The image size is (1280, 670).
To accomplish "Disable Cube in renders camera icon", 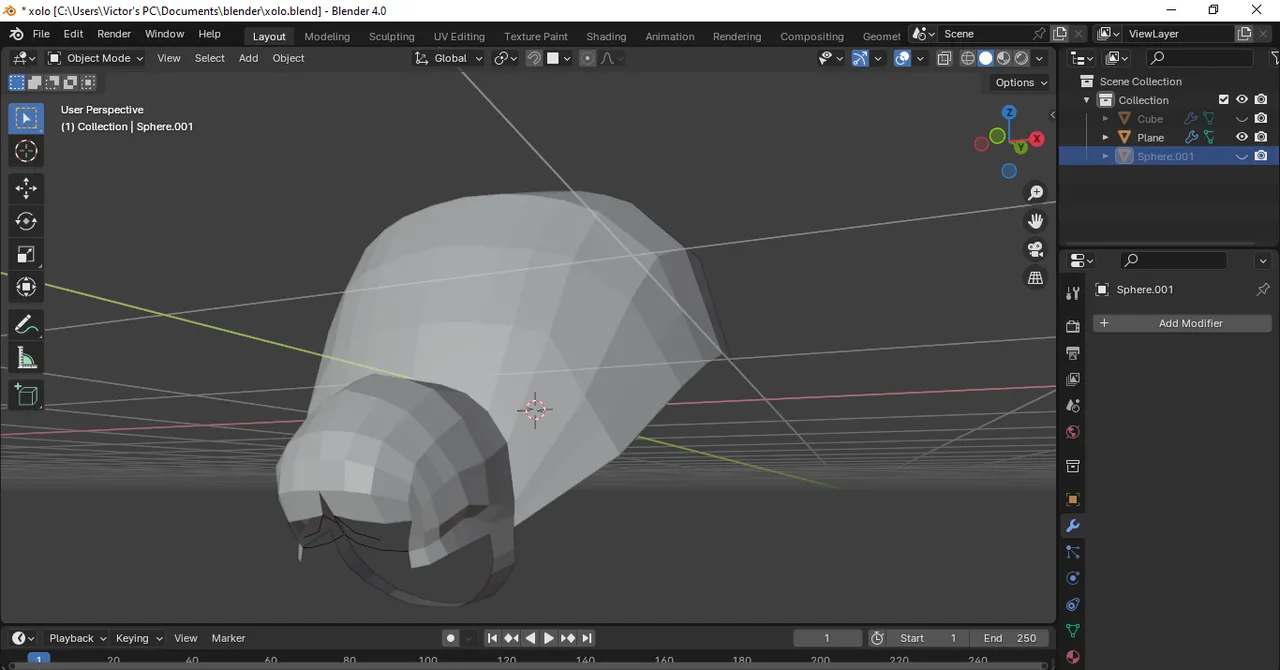I will (x=1261, y=119).
